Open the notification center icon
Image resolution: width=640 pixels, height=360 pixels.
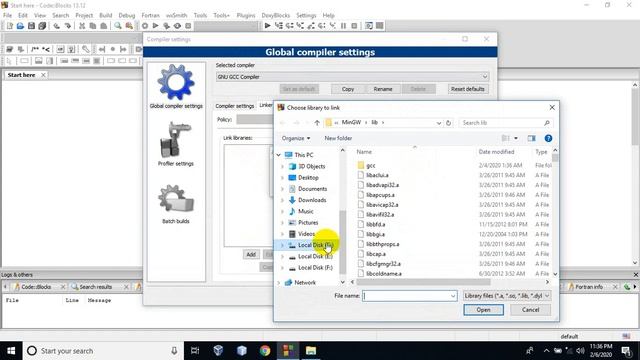pyautogui.click(x=627, y=351)
